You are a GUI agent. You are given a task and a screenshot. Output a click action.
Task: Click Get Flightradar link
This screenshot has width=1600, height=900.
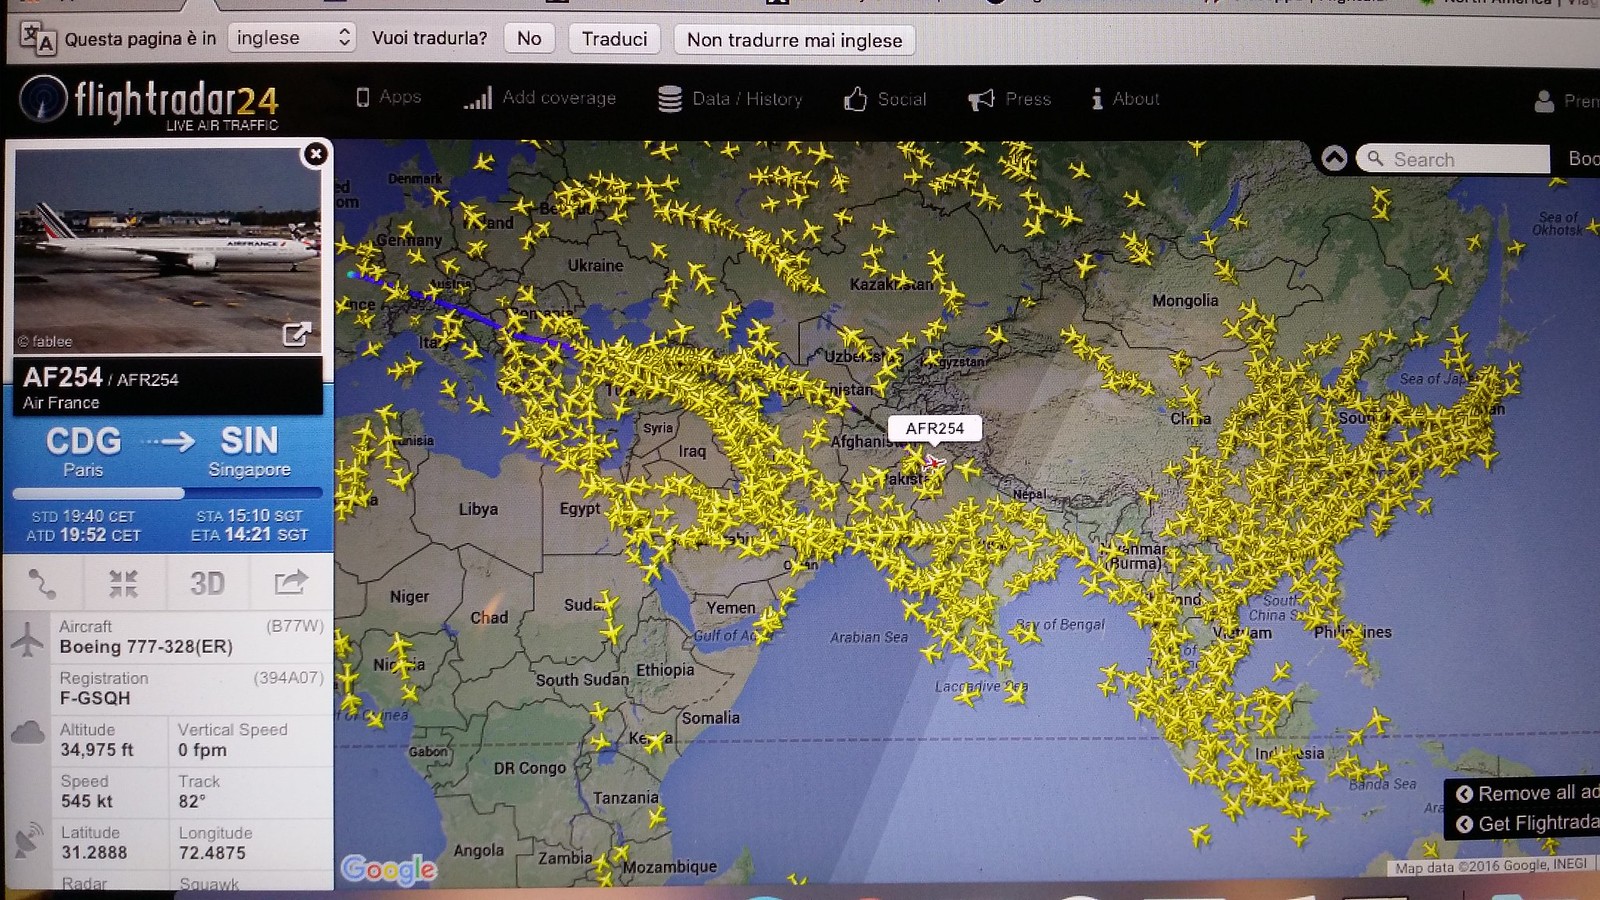1528,824
